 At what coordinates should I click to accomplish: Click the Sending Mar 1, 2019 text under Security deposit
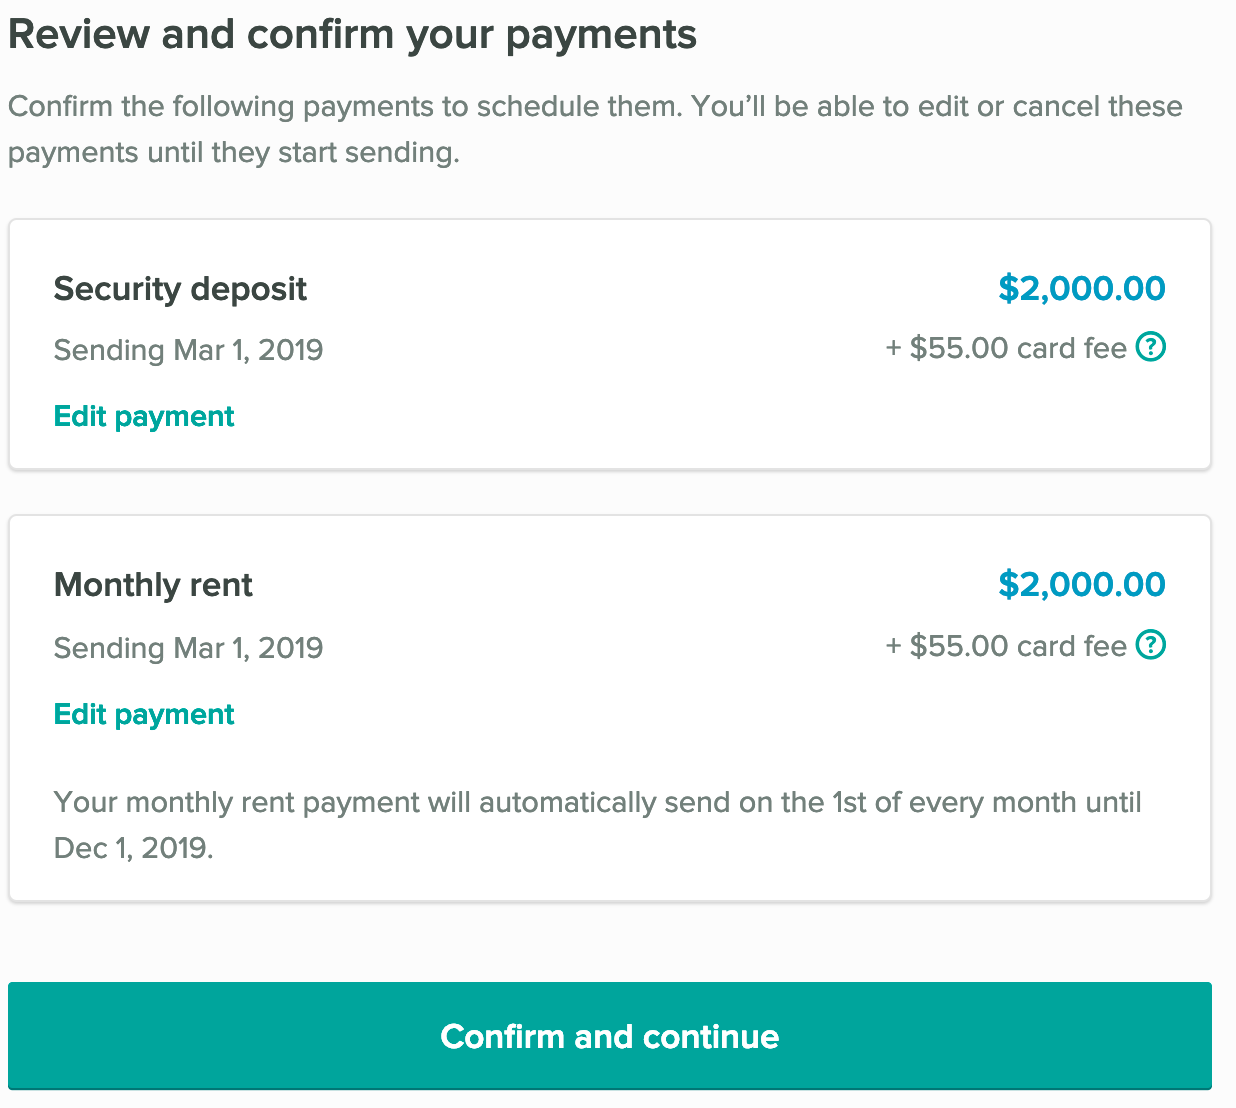tap(188, 350)
